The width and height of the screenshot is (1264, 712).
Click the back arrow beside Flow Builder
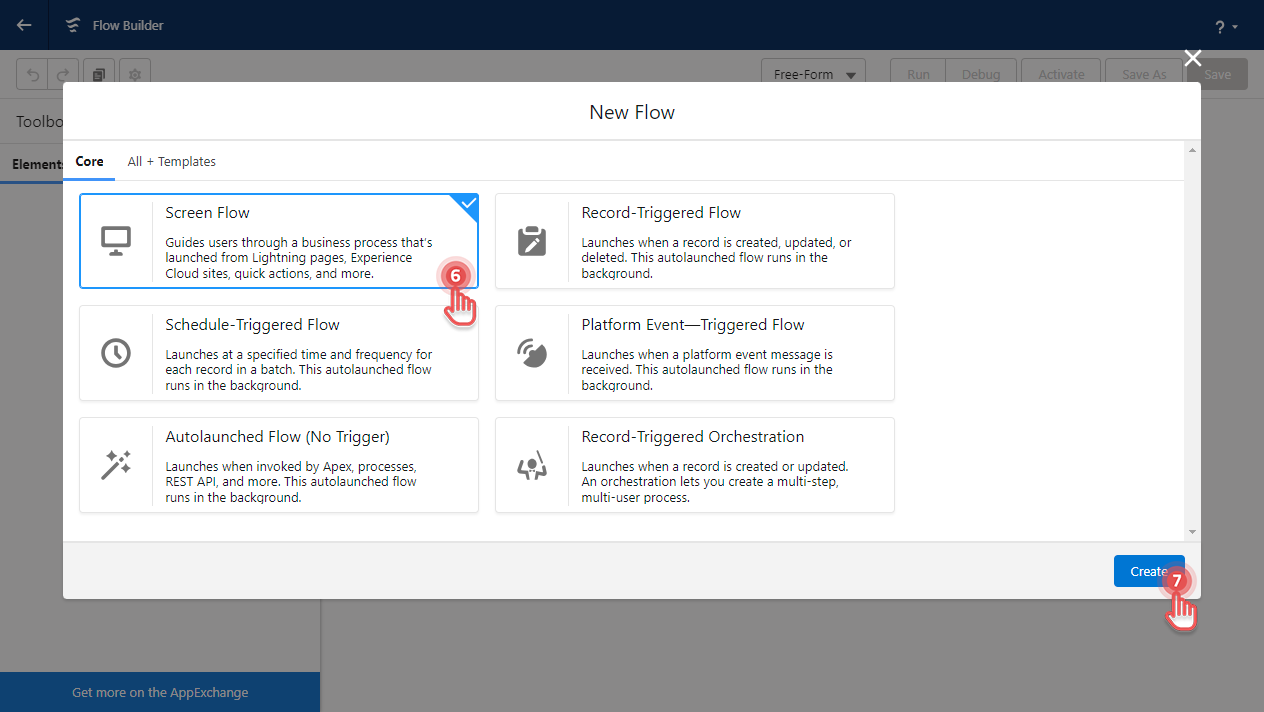click(23, 25)
